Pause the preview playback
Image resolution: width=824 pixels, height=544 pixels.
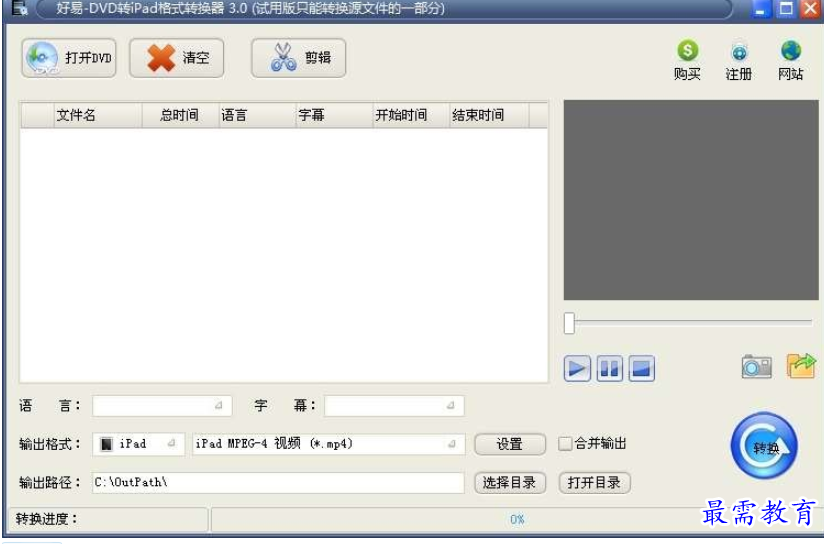[610, 368]
